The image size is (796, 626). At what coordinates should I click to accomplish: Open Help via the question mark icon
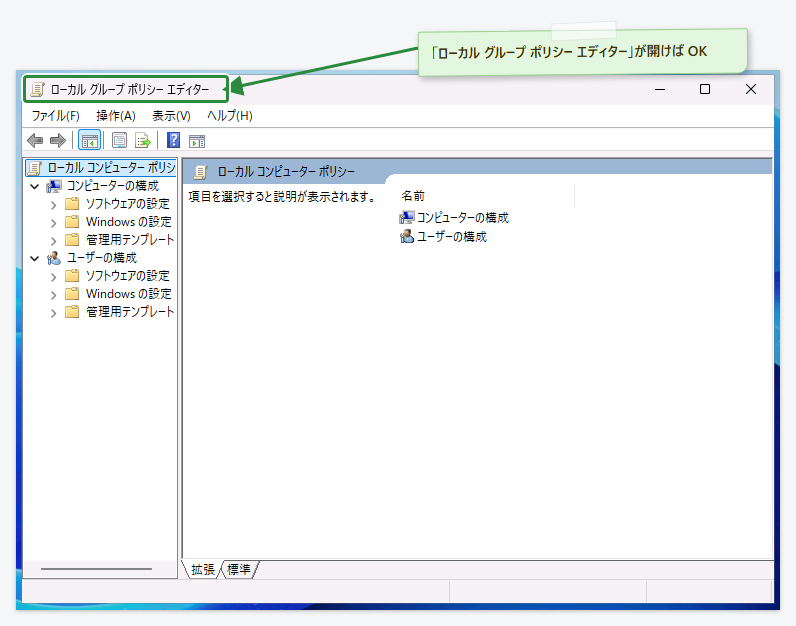coord(174,140)
